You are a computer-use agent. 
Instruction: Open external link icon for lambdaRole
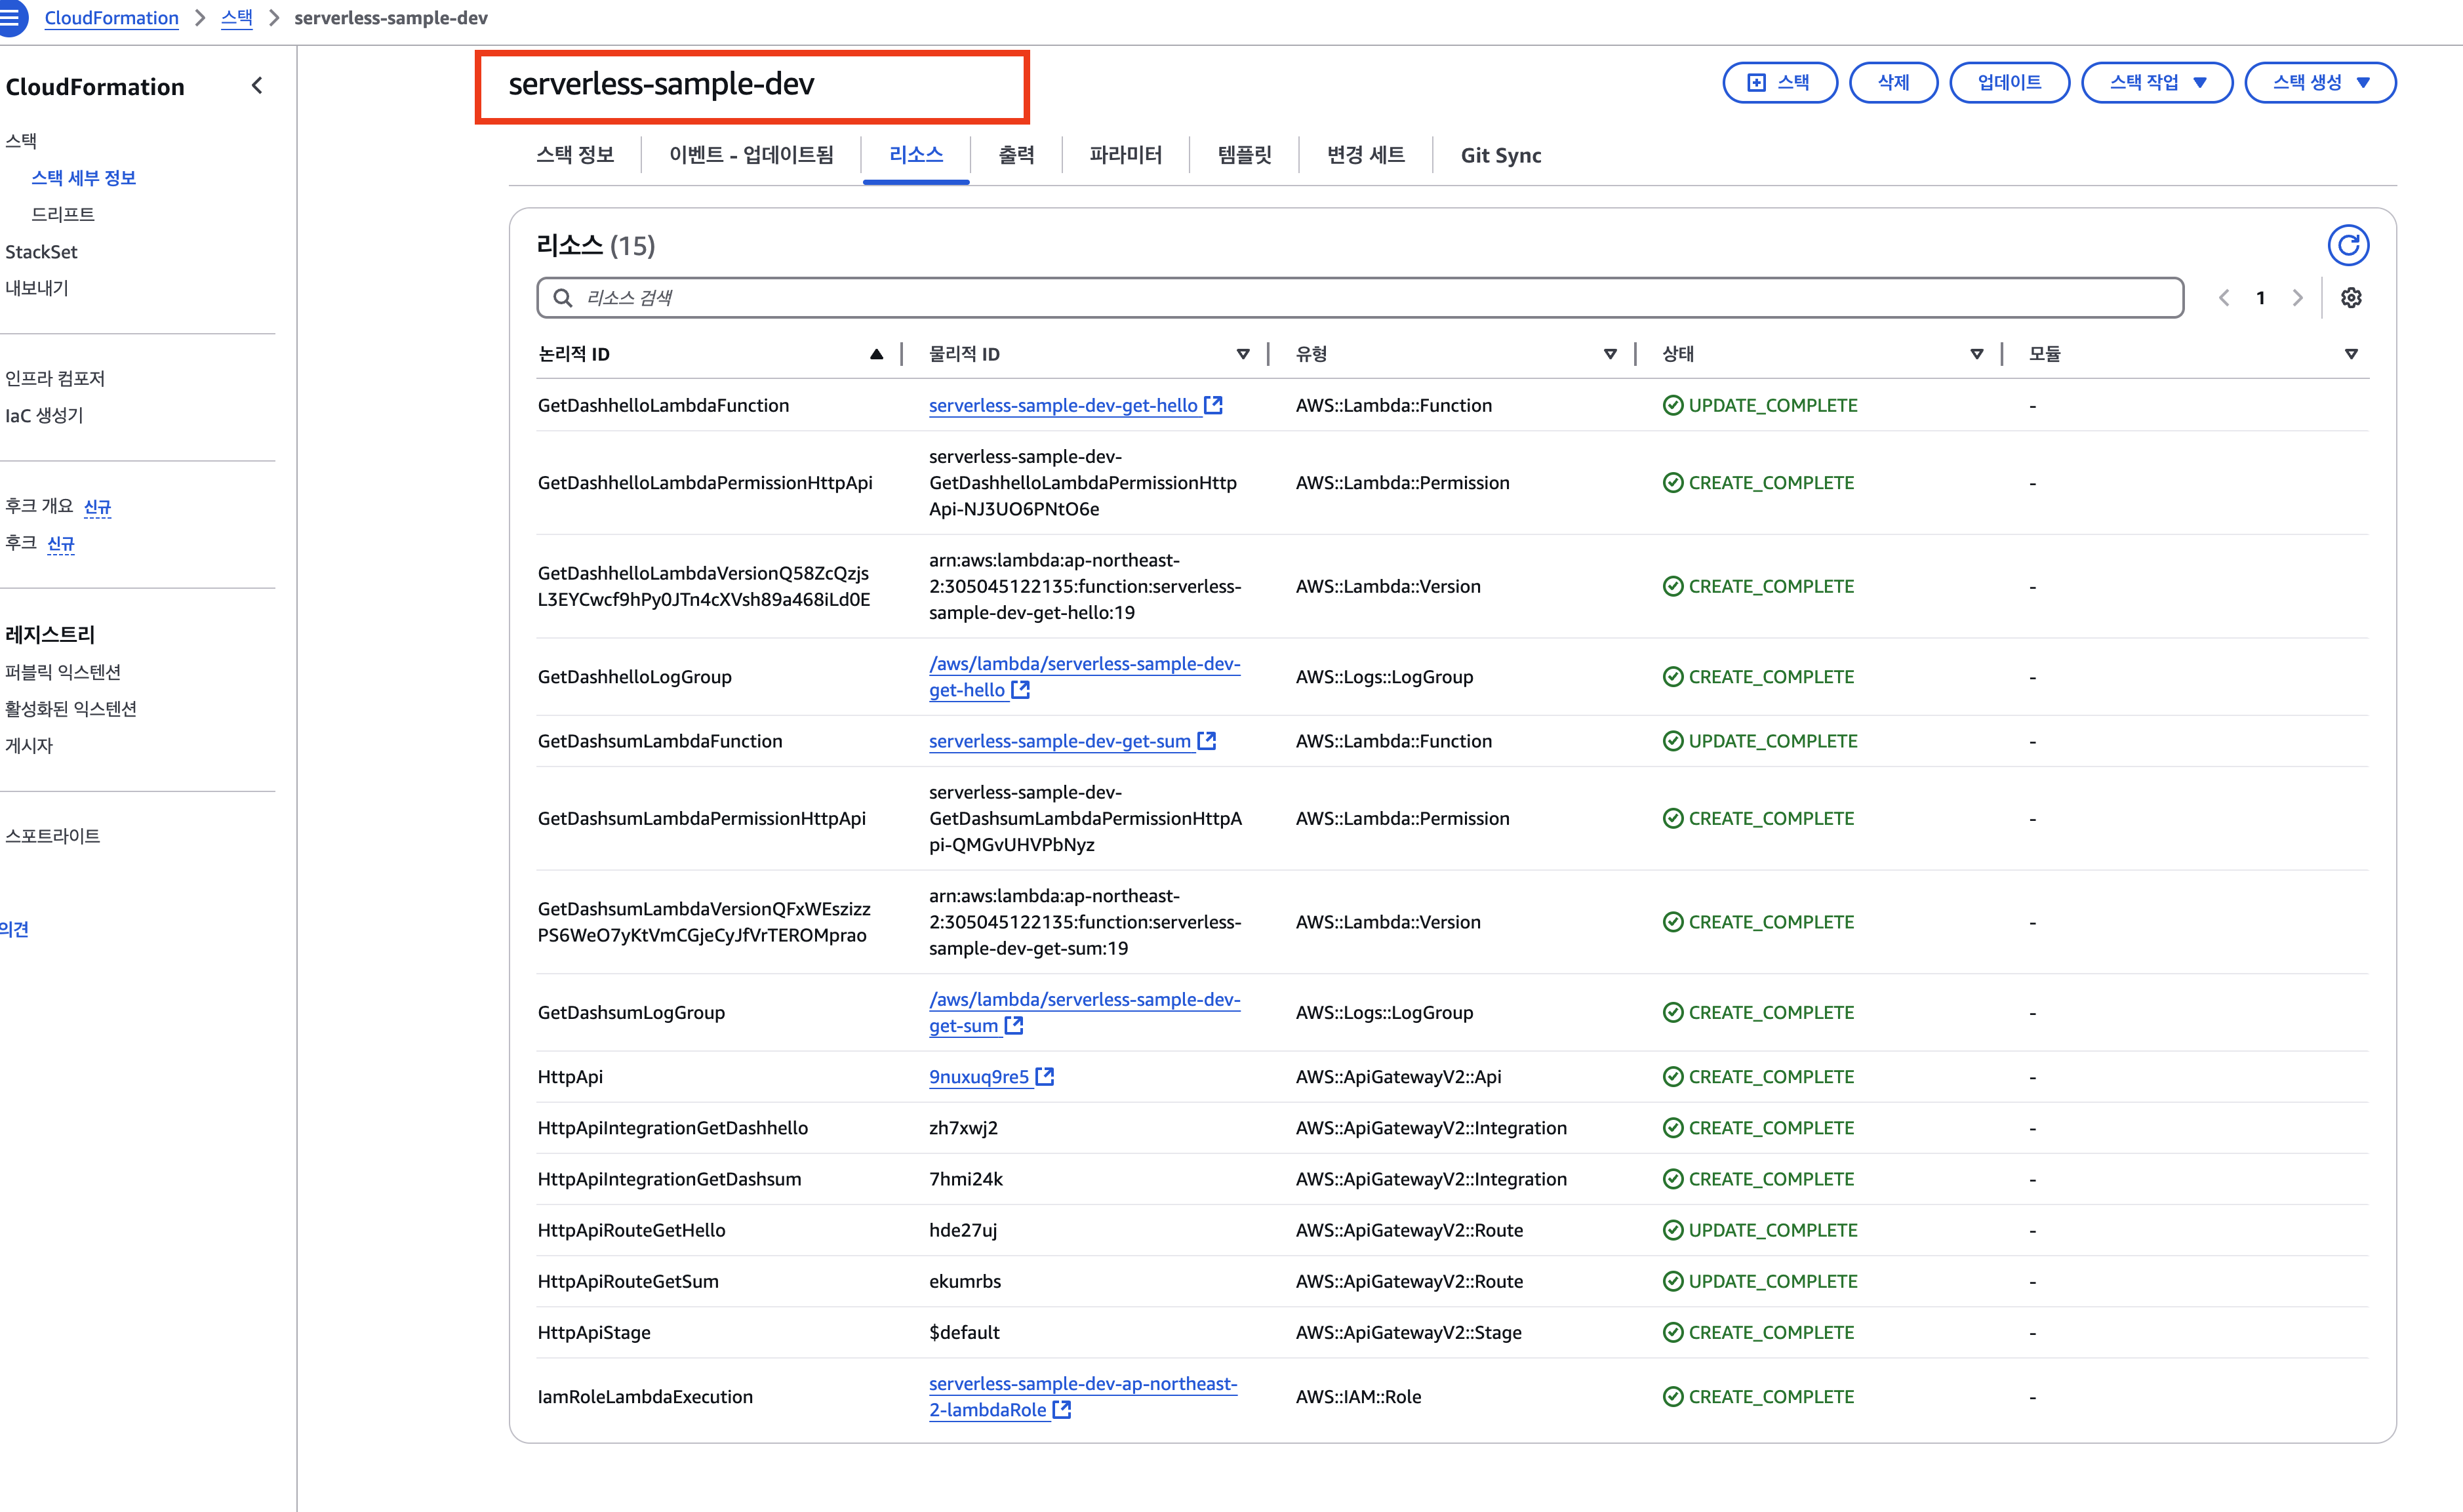pyautogui.click(x=1062, y=1409)
